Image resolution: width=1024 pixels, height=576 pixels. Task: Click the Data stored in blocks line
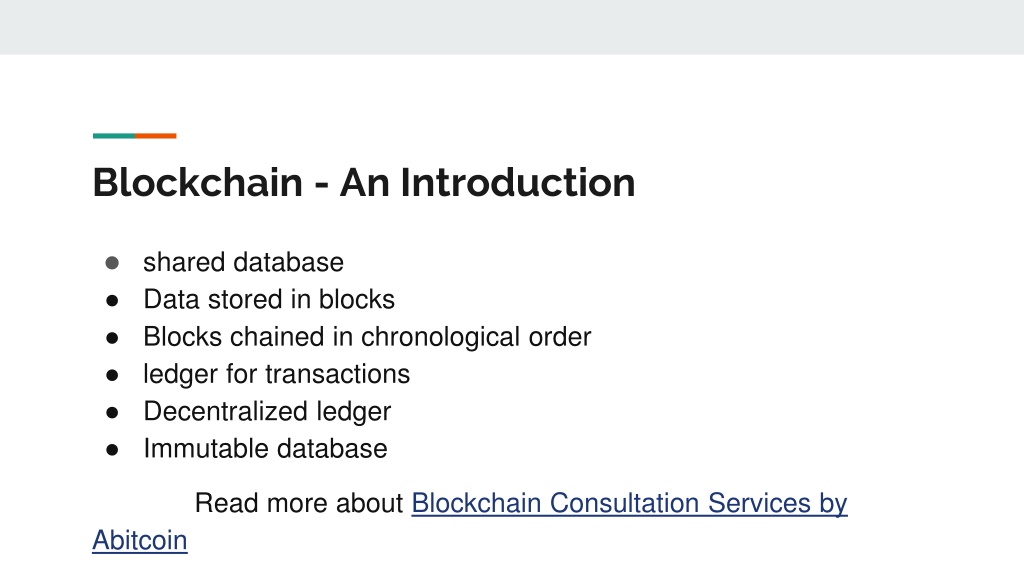click(x=269, y=300)
